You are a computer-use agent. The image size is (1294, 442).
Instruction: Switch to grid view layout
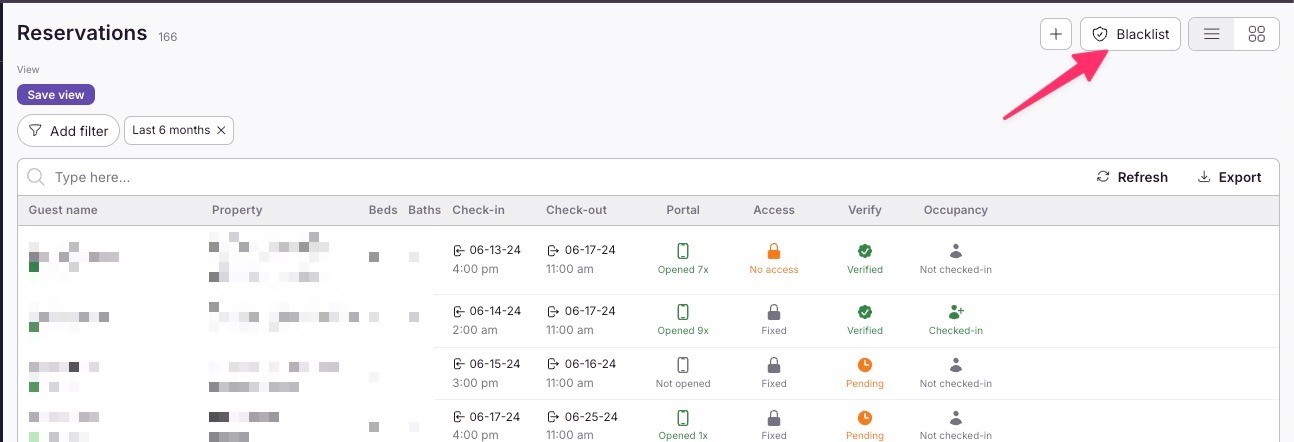click(1257, 34)
